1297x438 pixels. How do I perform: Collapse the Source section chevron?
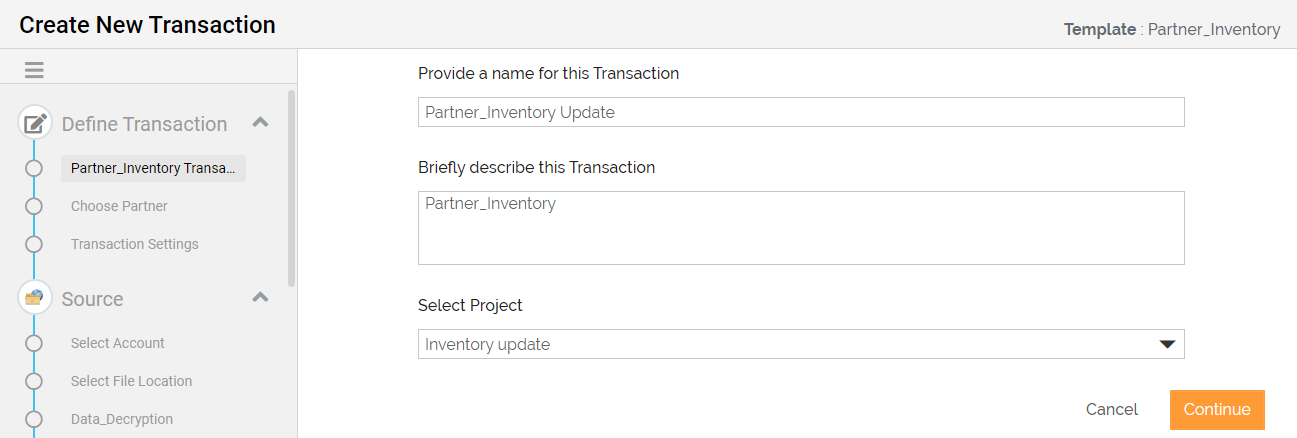(x=260, y=298)
